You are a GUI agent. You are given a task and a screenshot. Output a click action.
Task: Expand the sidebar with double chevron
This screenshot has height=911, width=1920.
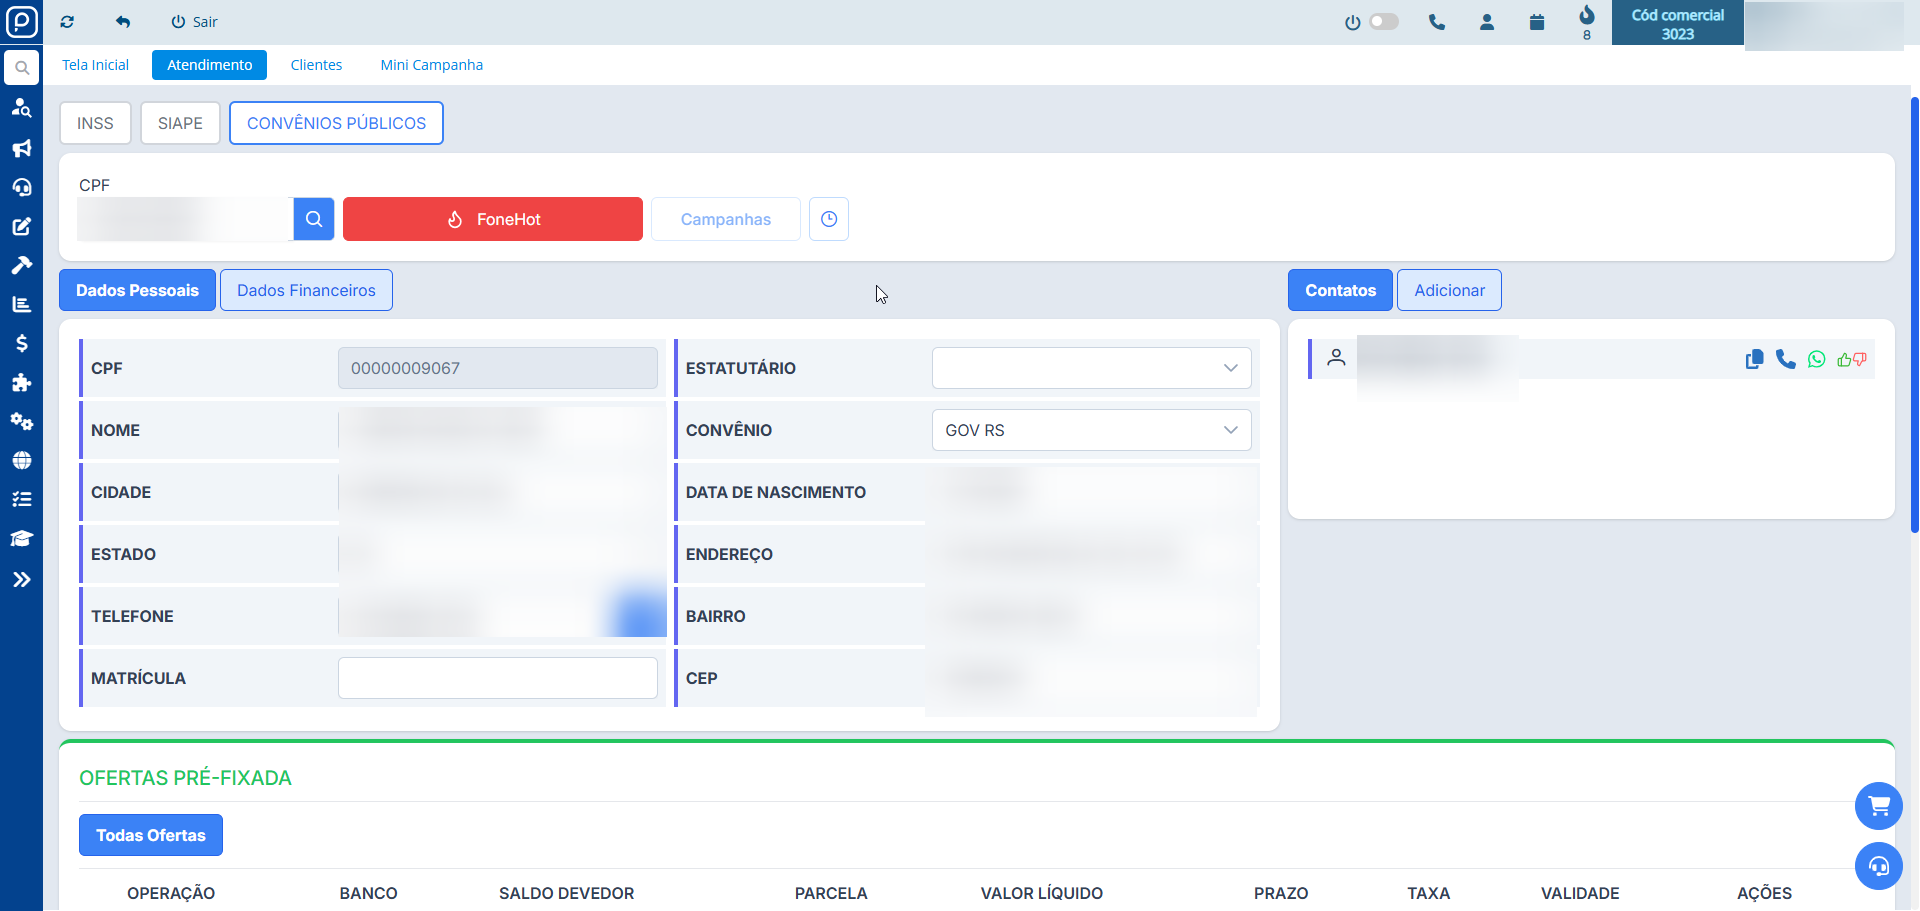[21, 580]
